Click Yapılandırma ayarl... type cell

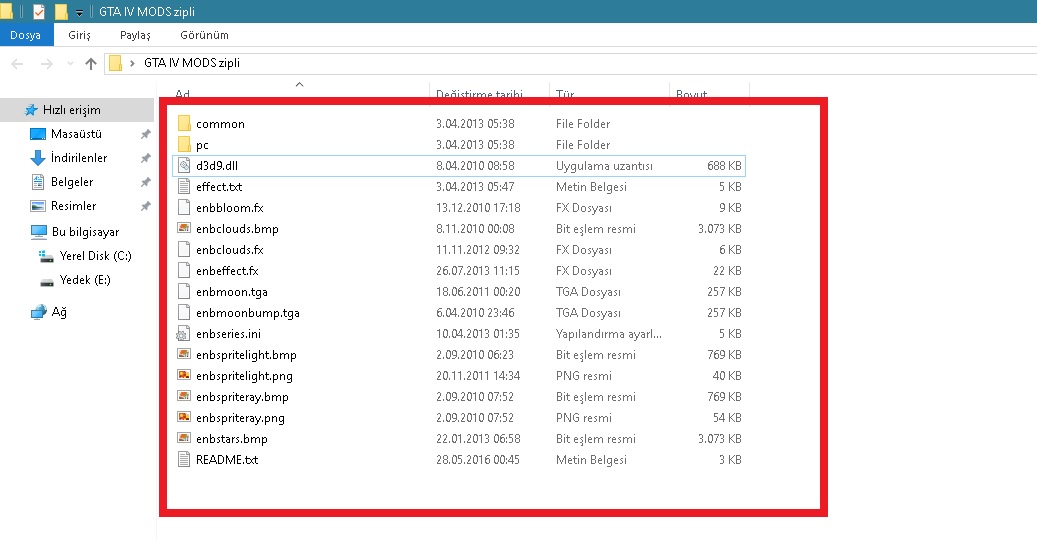[609, 334]
